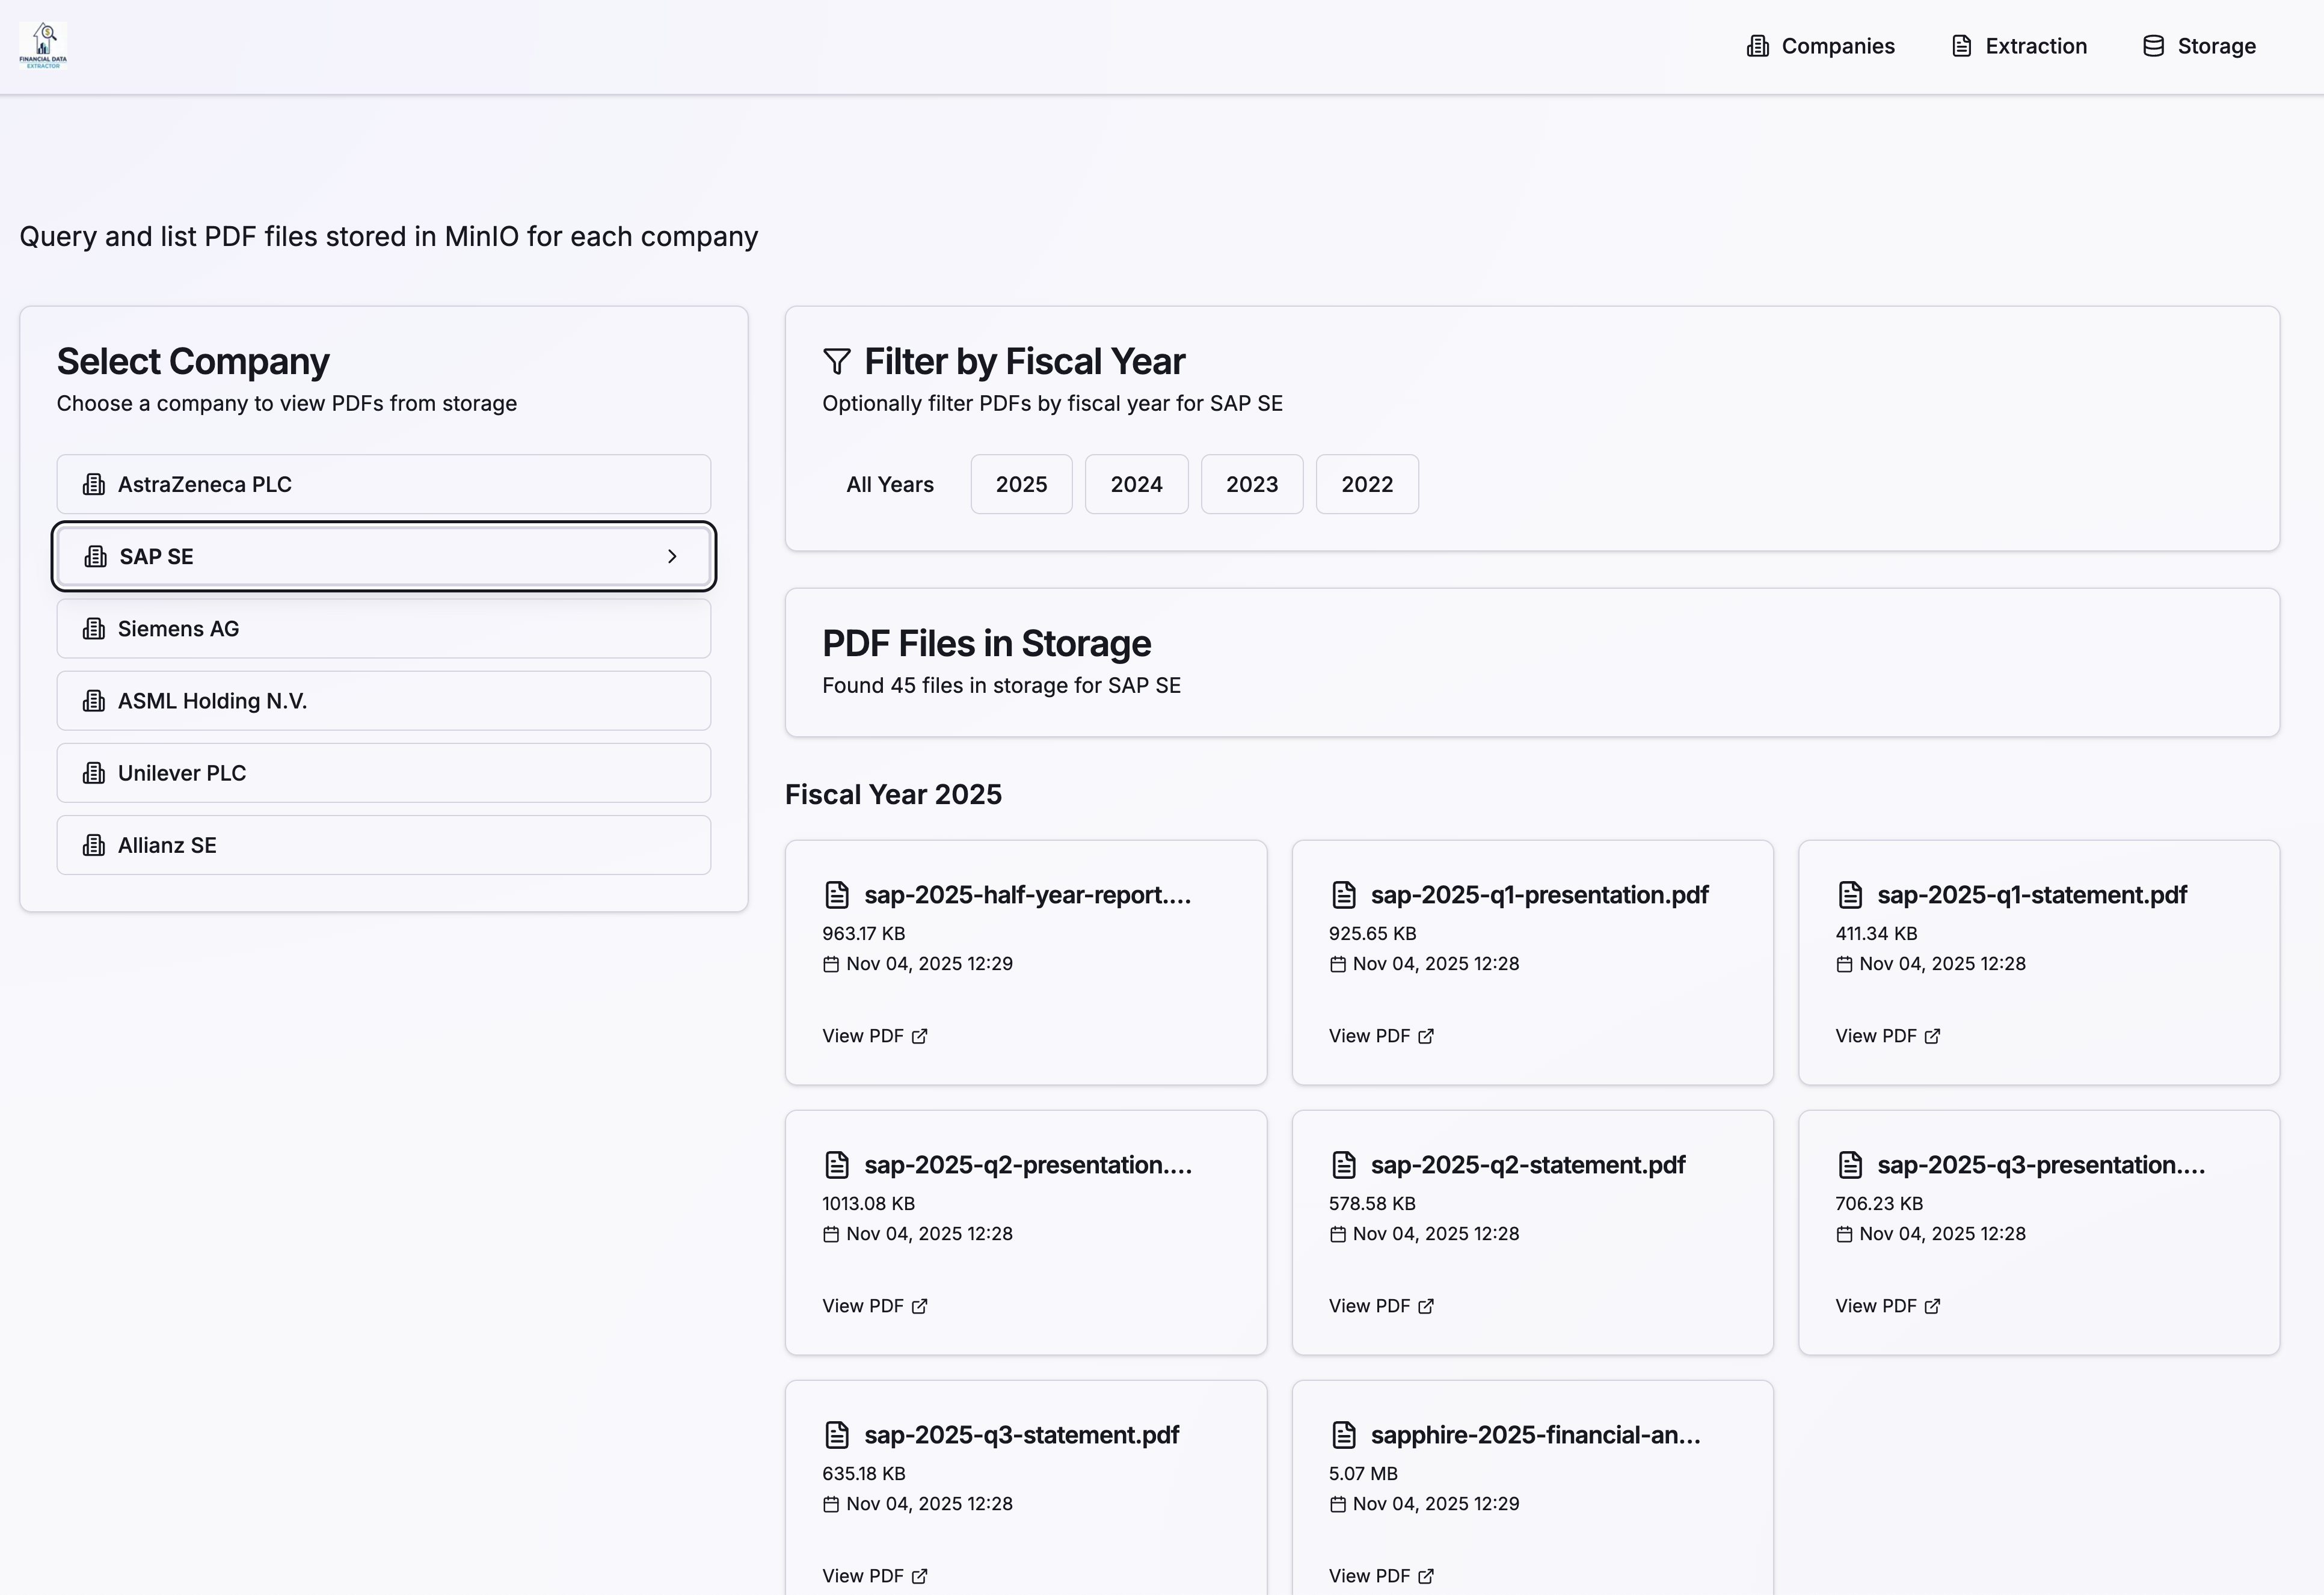Select ASML Holding N.V. from the company list

(x=212, y=700)
